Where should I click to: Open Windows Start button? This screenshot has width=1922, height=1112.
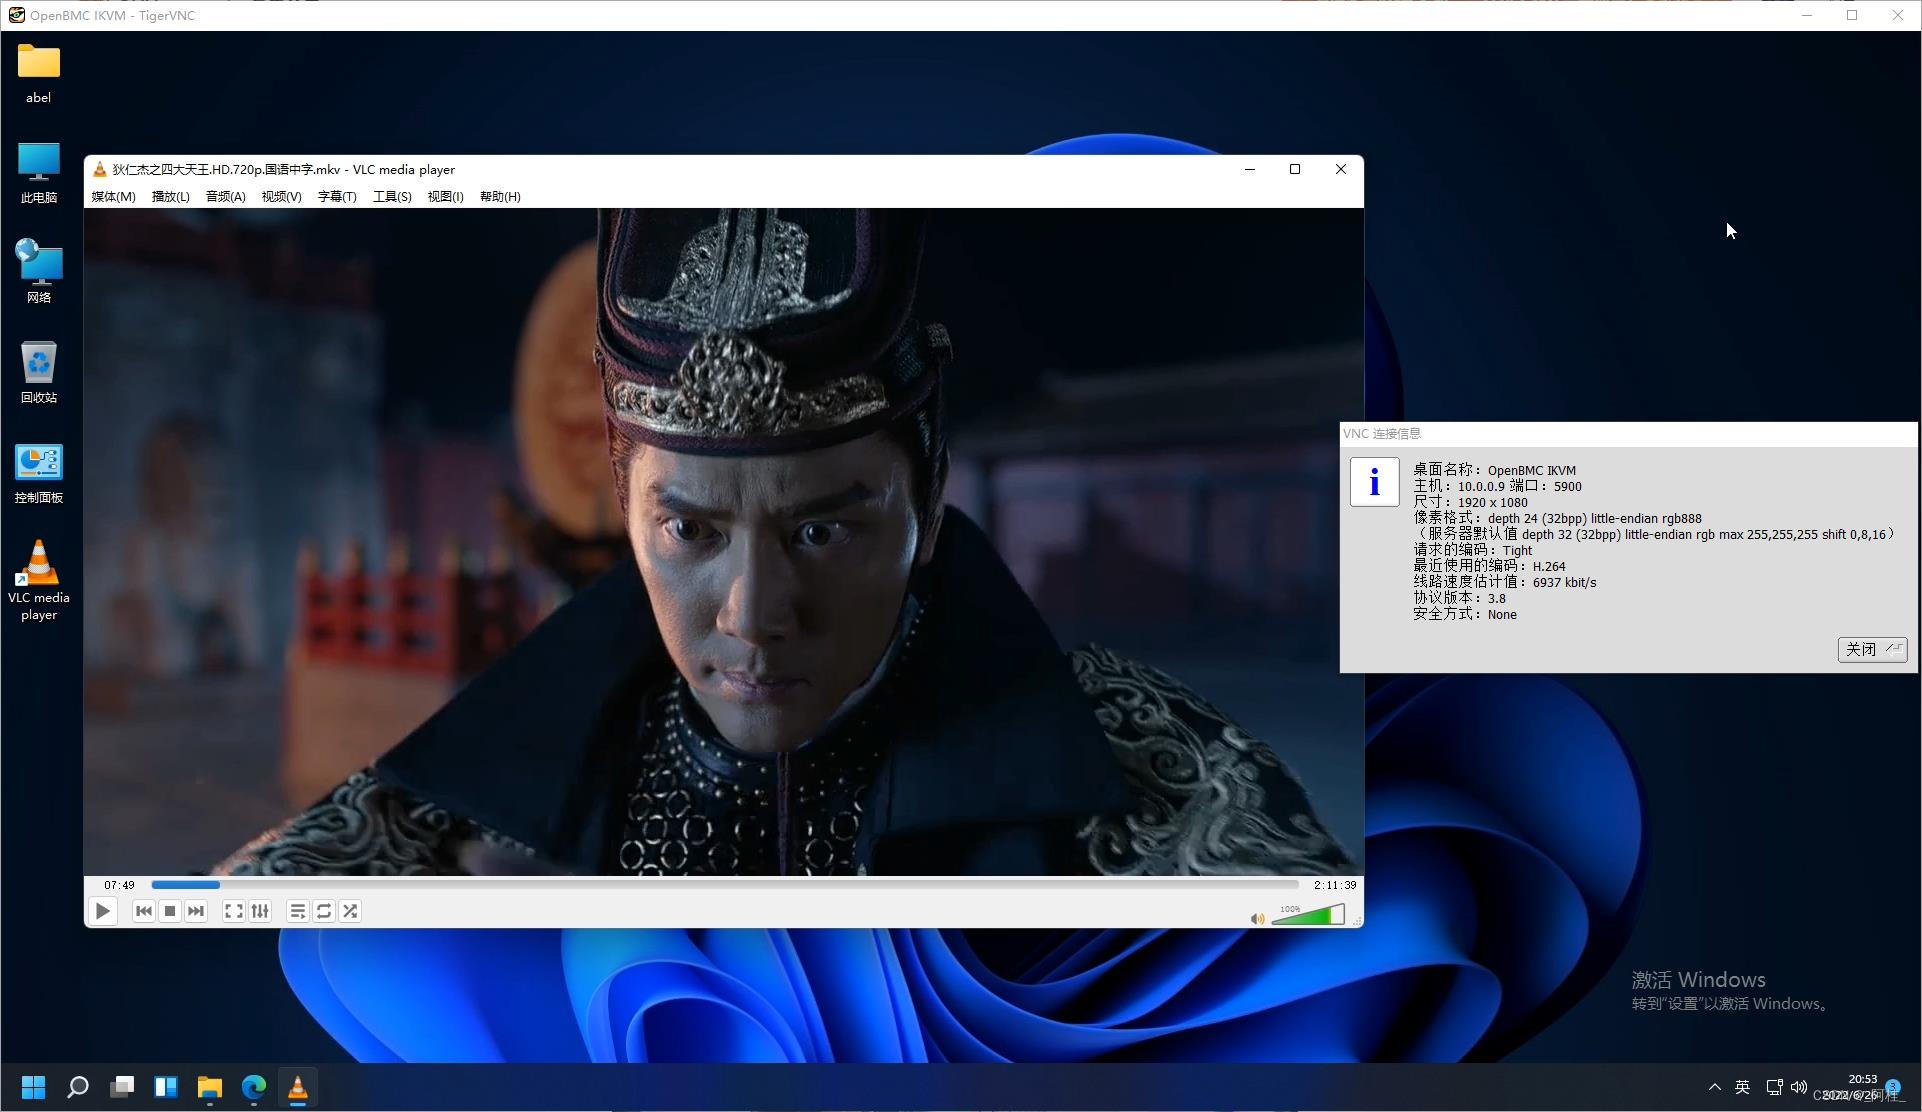pos(33,1087)
